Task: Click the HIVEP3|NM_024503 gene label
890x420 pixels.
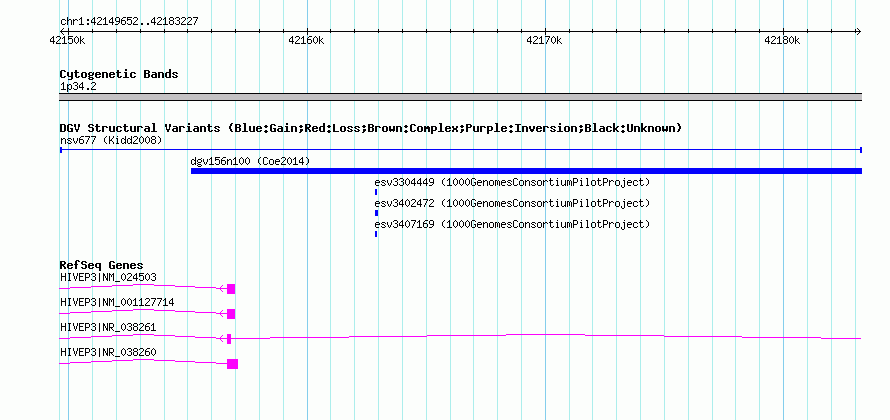Action: (x=108, y=278)
